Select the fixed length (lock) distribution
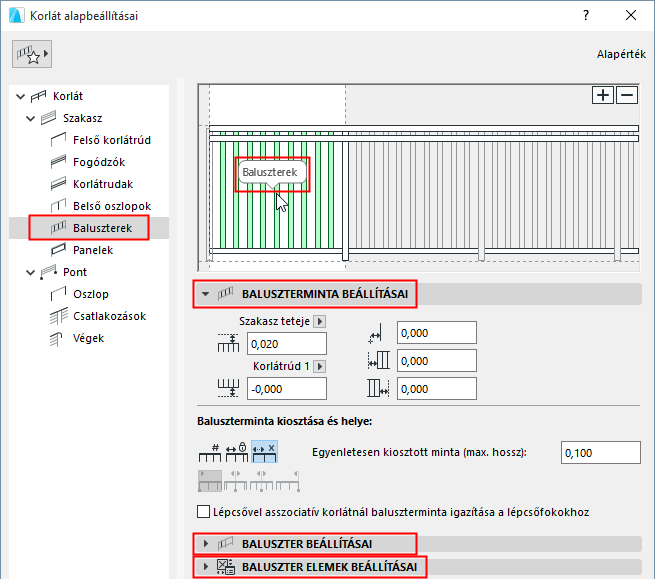655x579 pixels. click(x=237, y=452)
